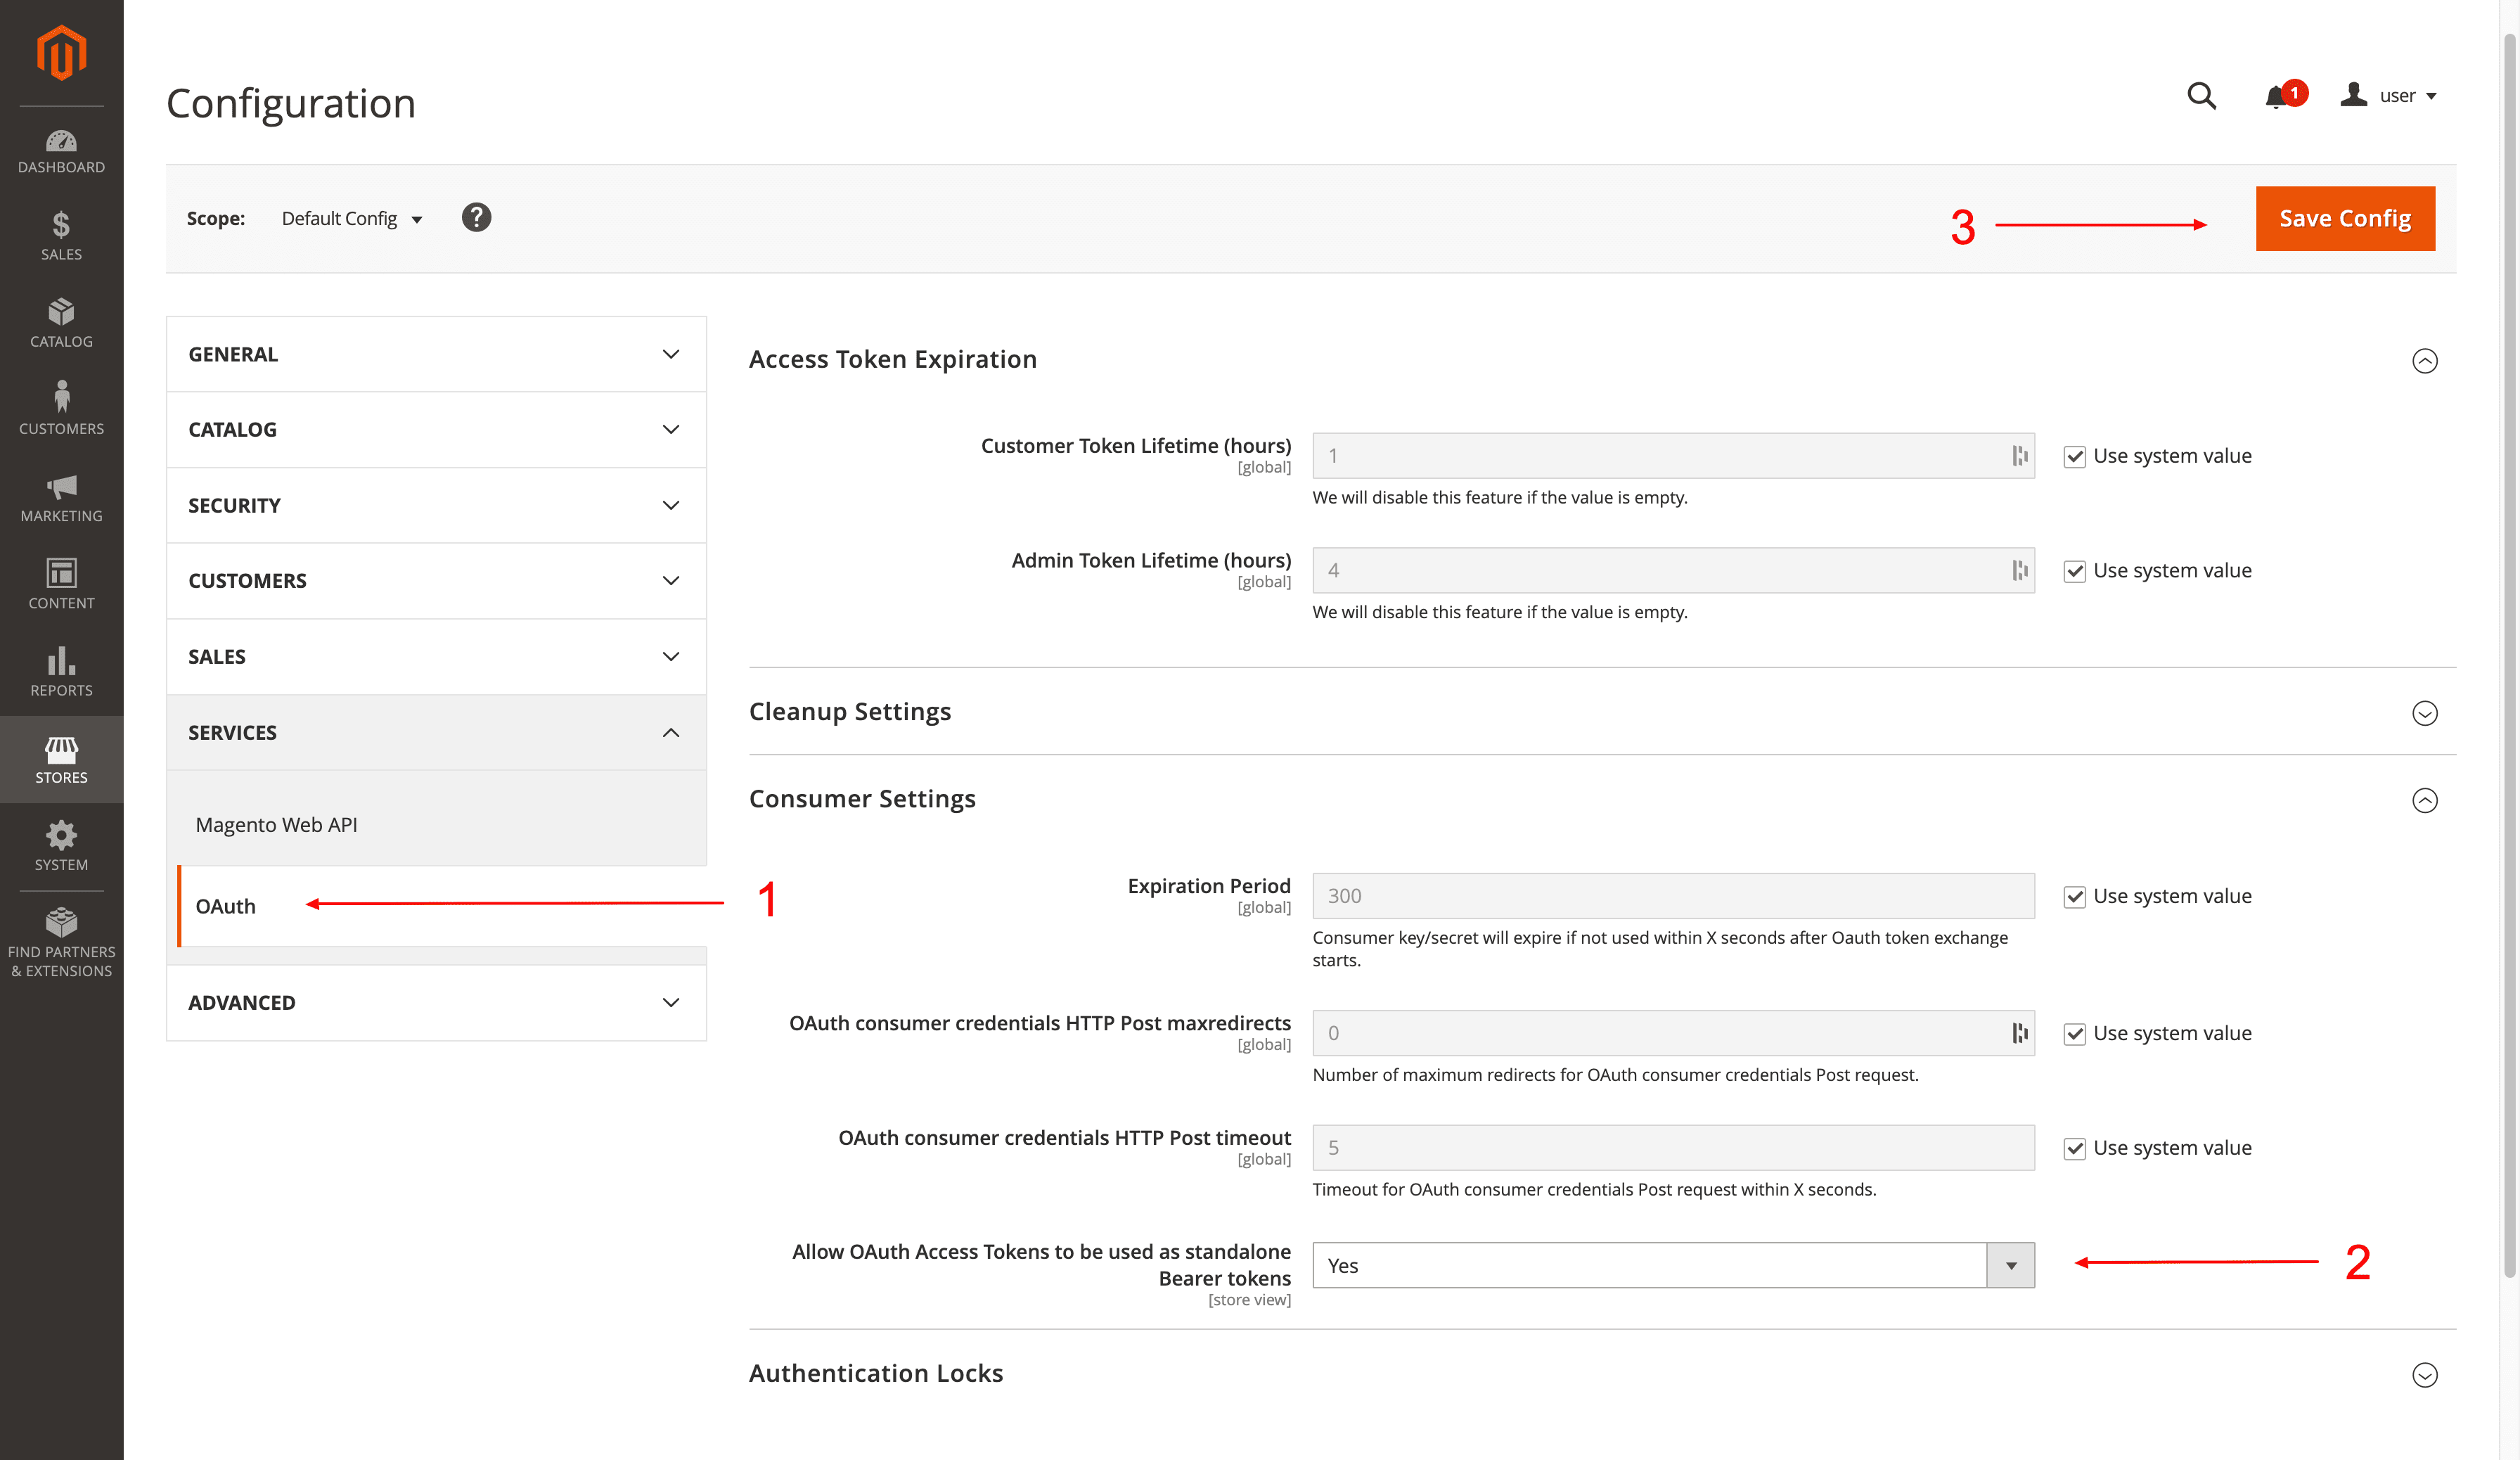The width and height of the screenshot is (2520, 1460).
Task: Open the notifications bell
Action: 2277,95
